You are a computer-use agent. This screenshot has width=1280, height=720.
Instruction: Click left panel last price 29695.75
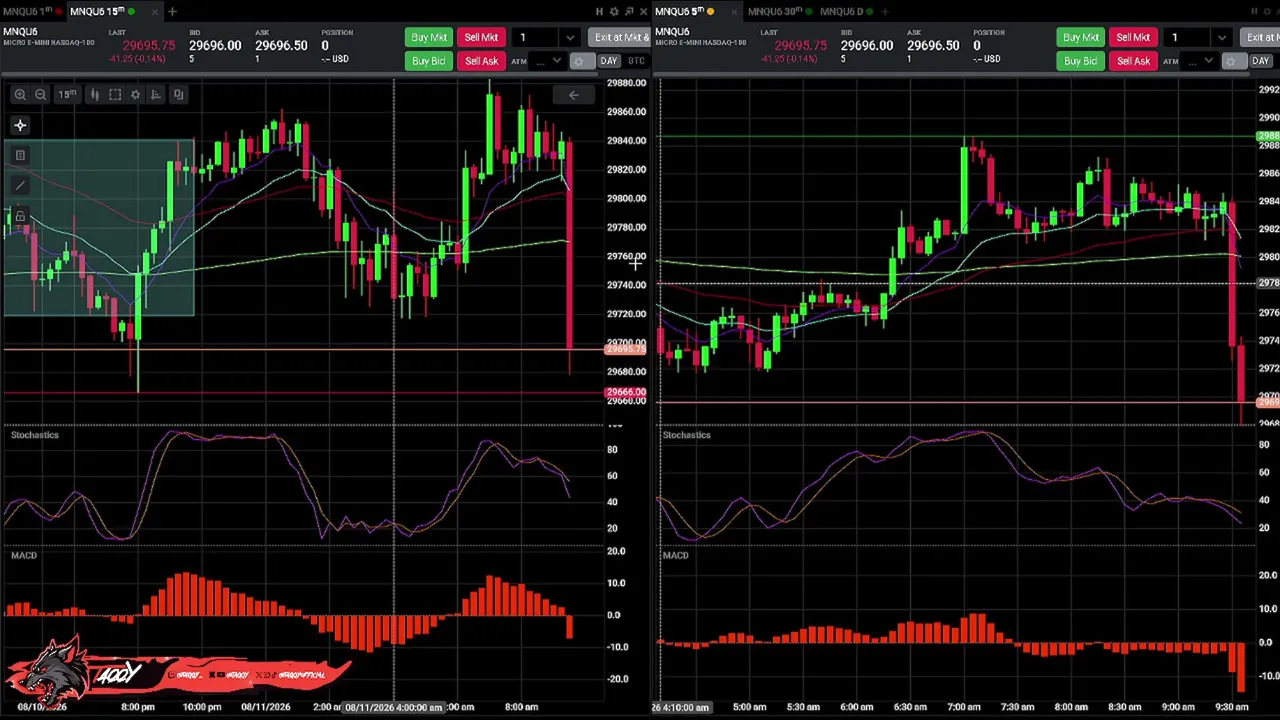point(148,46)
